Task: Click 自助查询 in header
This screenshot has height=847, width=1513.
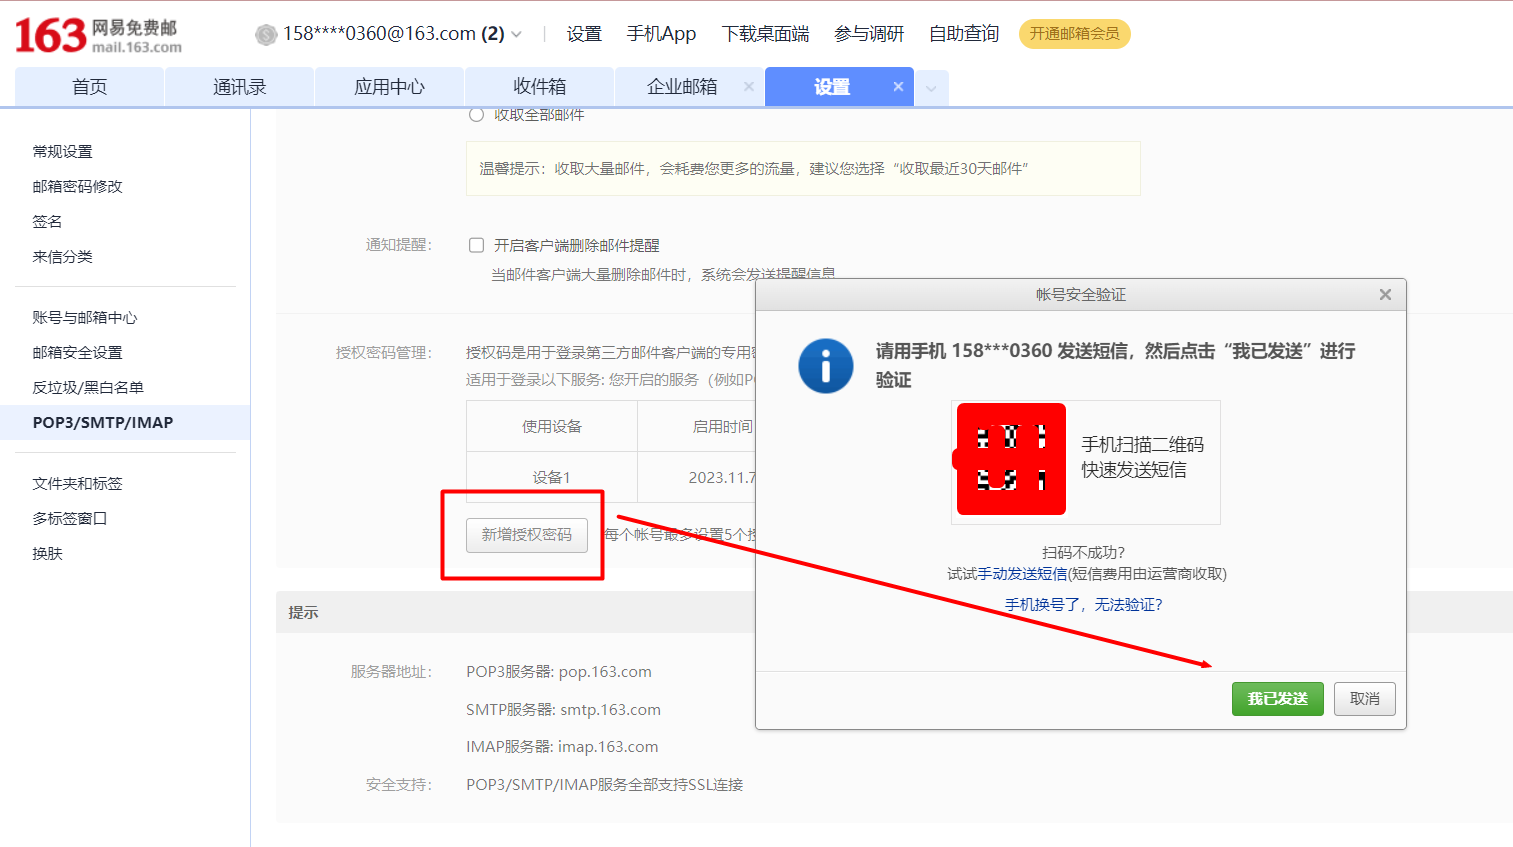Action: click(x=964, y=34)
